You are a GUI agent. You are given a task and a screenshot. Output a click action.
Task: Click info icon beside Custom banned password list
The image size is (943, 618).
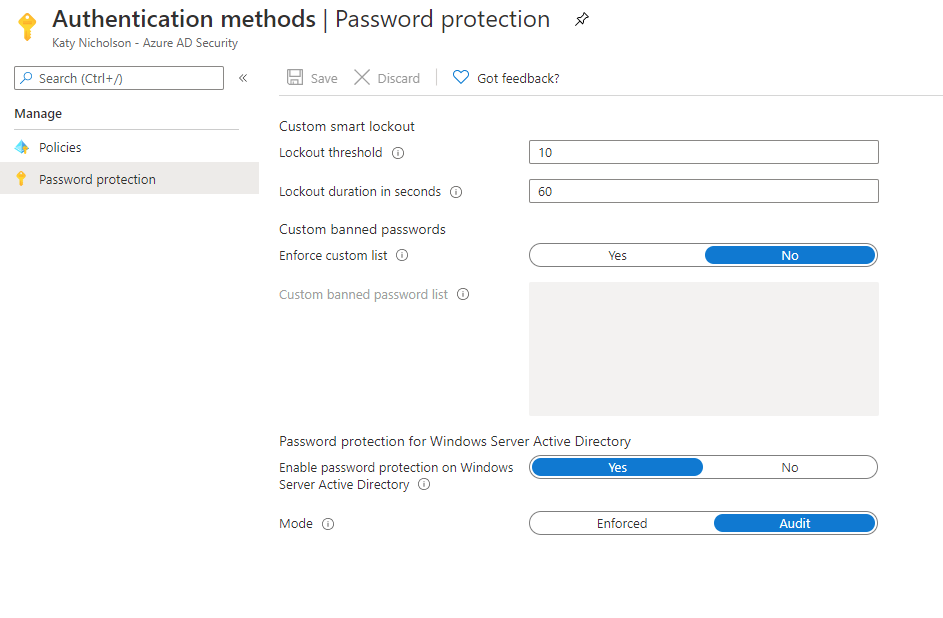pos(463,294)
